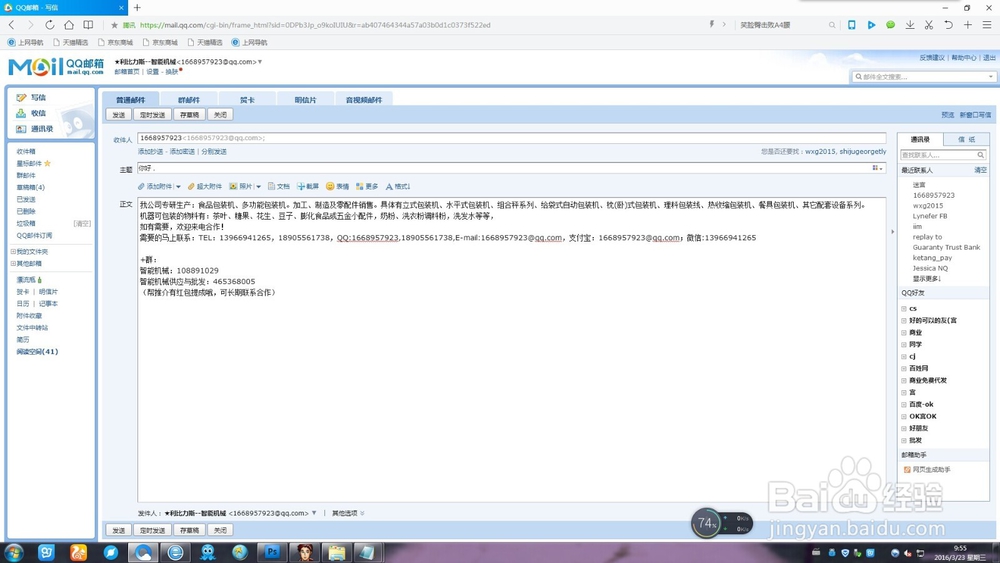Switch to the 贺卡 tab

click(247, 99)
